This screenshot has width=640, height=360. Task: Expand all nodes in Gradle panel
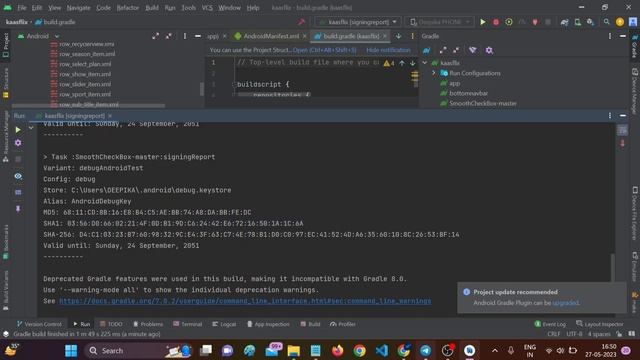coord(443,50)
